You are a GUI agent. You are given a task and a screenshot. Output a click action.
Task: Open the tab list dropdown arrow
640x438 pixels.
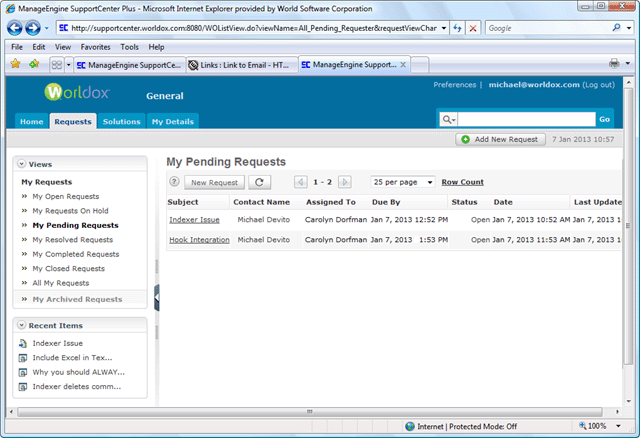coord(69,65)
